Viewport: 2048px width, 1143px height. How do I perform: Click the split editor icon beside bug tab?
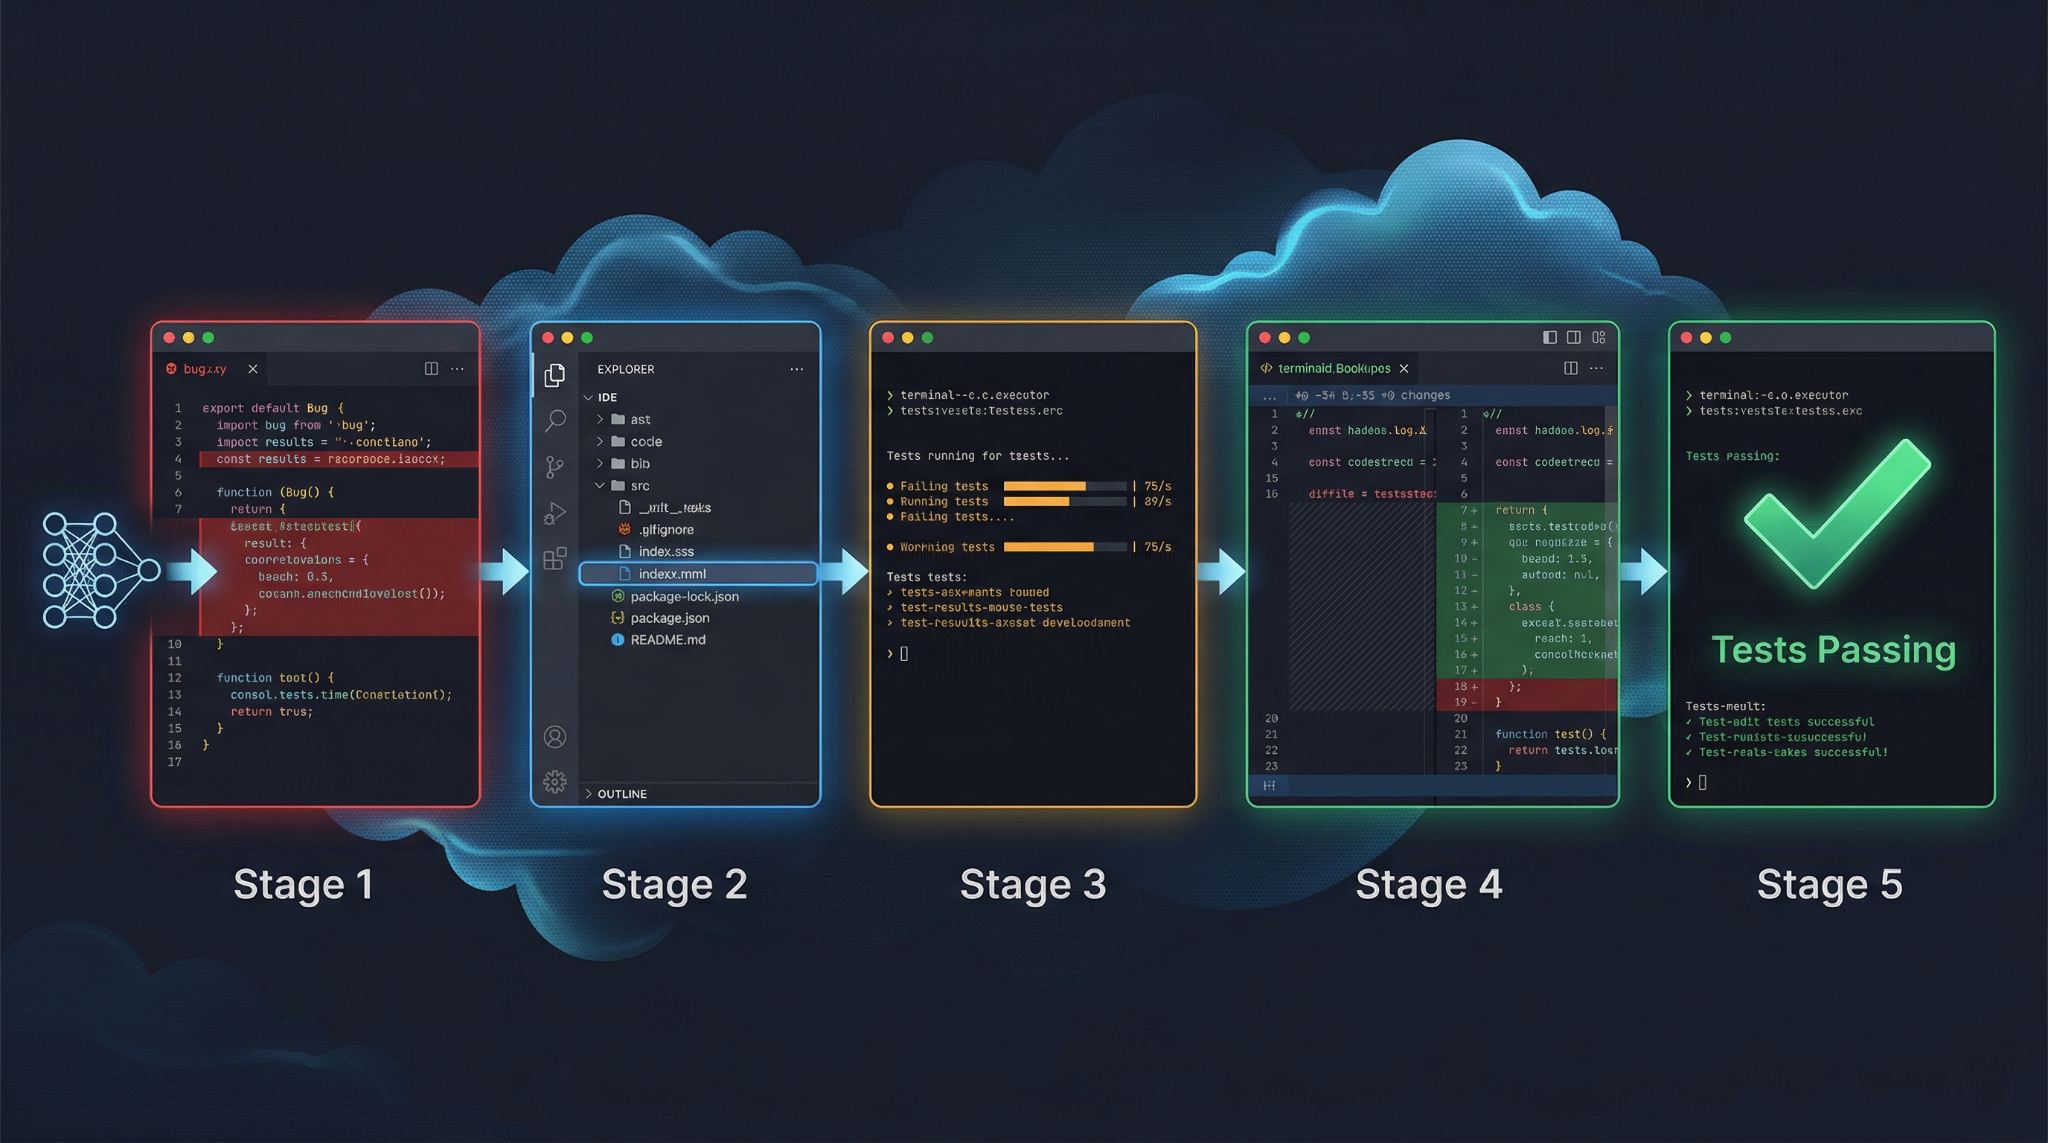click(x=431, y=369)
